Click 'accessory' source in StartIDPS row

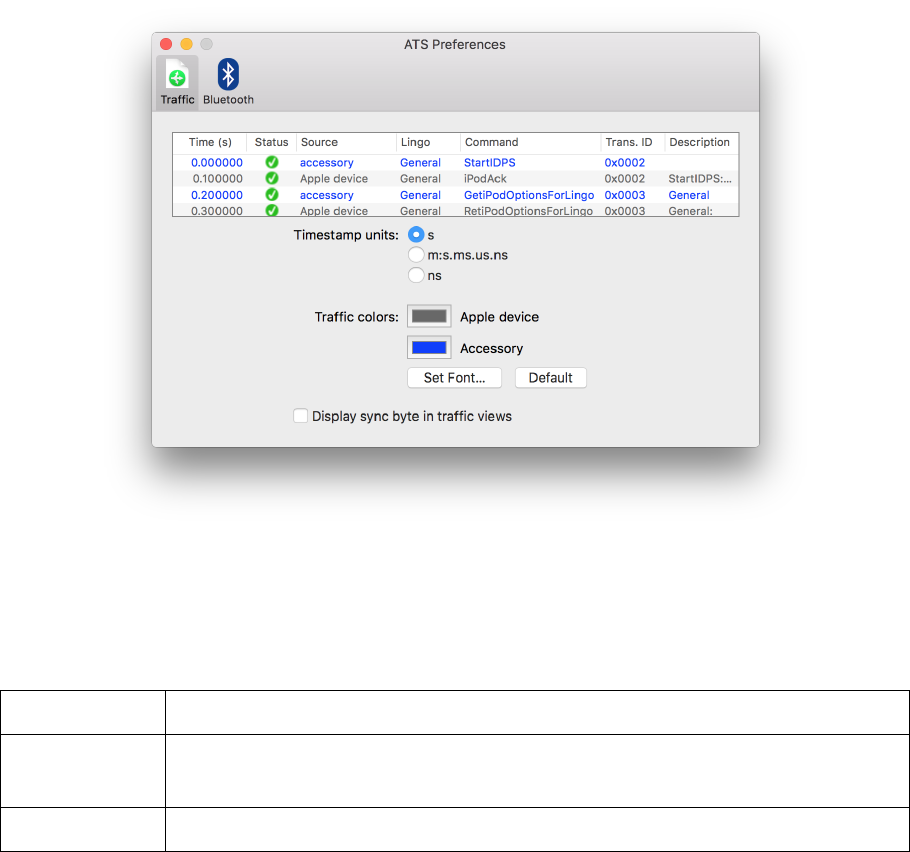(327, 163)
